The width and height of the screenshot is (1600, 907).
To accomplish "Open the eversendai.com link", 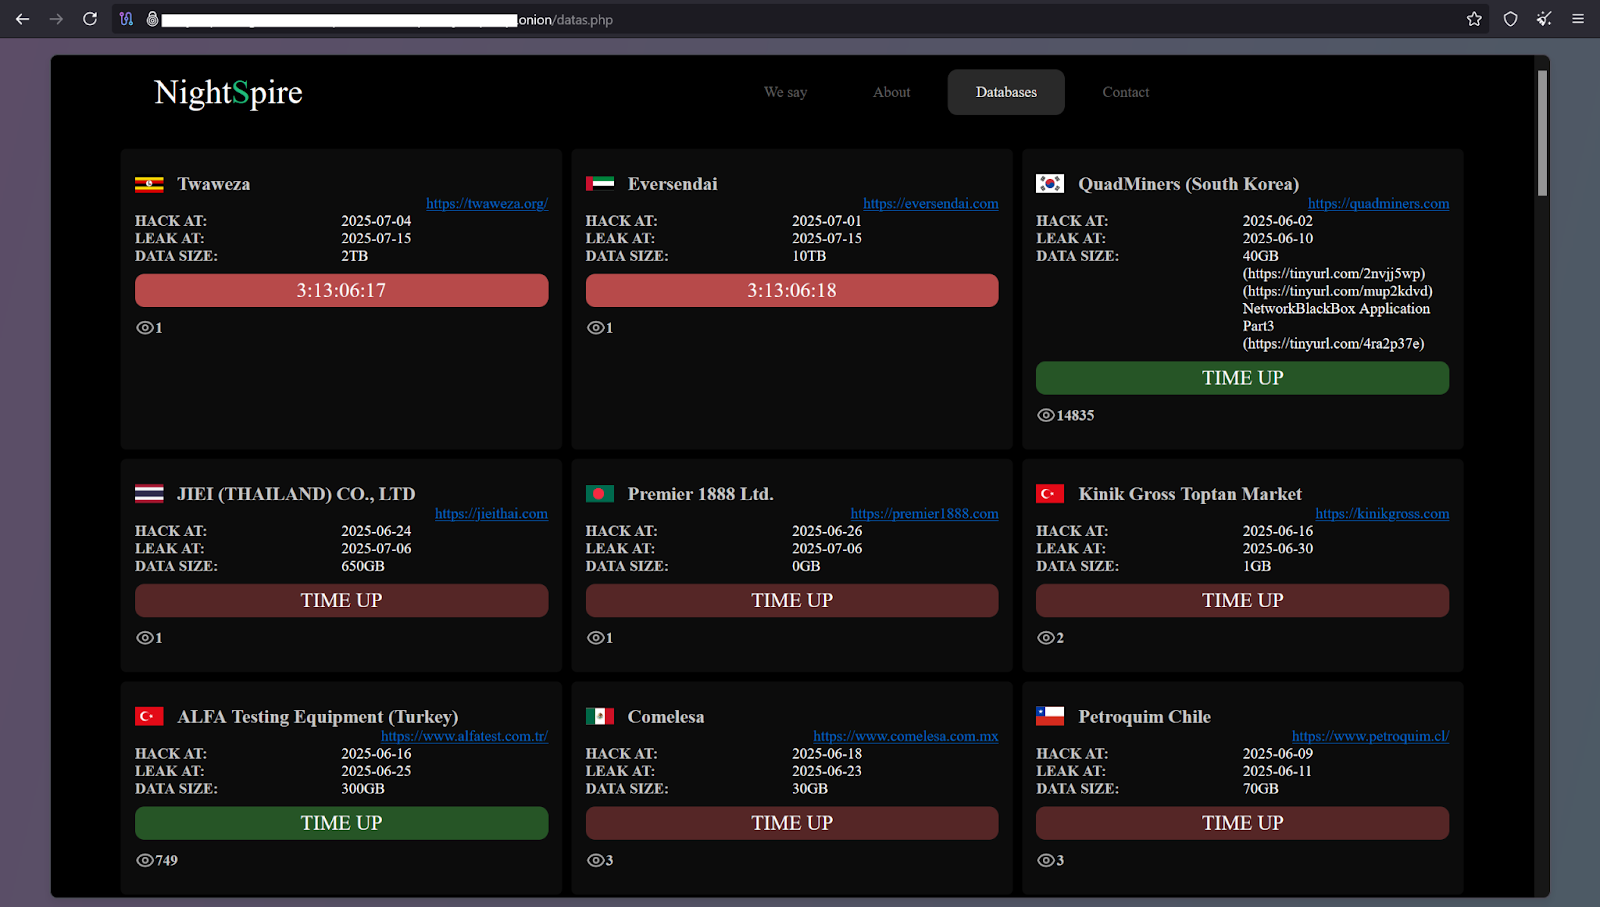I will pos(931,203).
